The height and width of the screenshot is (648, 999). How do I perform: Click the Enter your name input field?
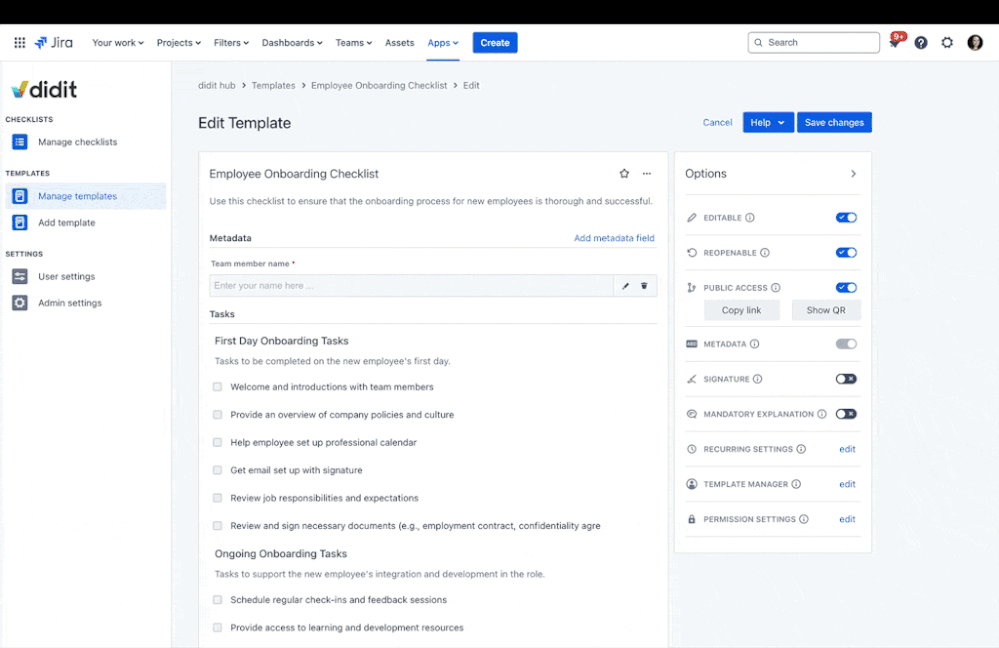pos(400,285)
